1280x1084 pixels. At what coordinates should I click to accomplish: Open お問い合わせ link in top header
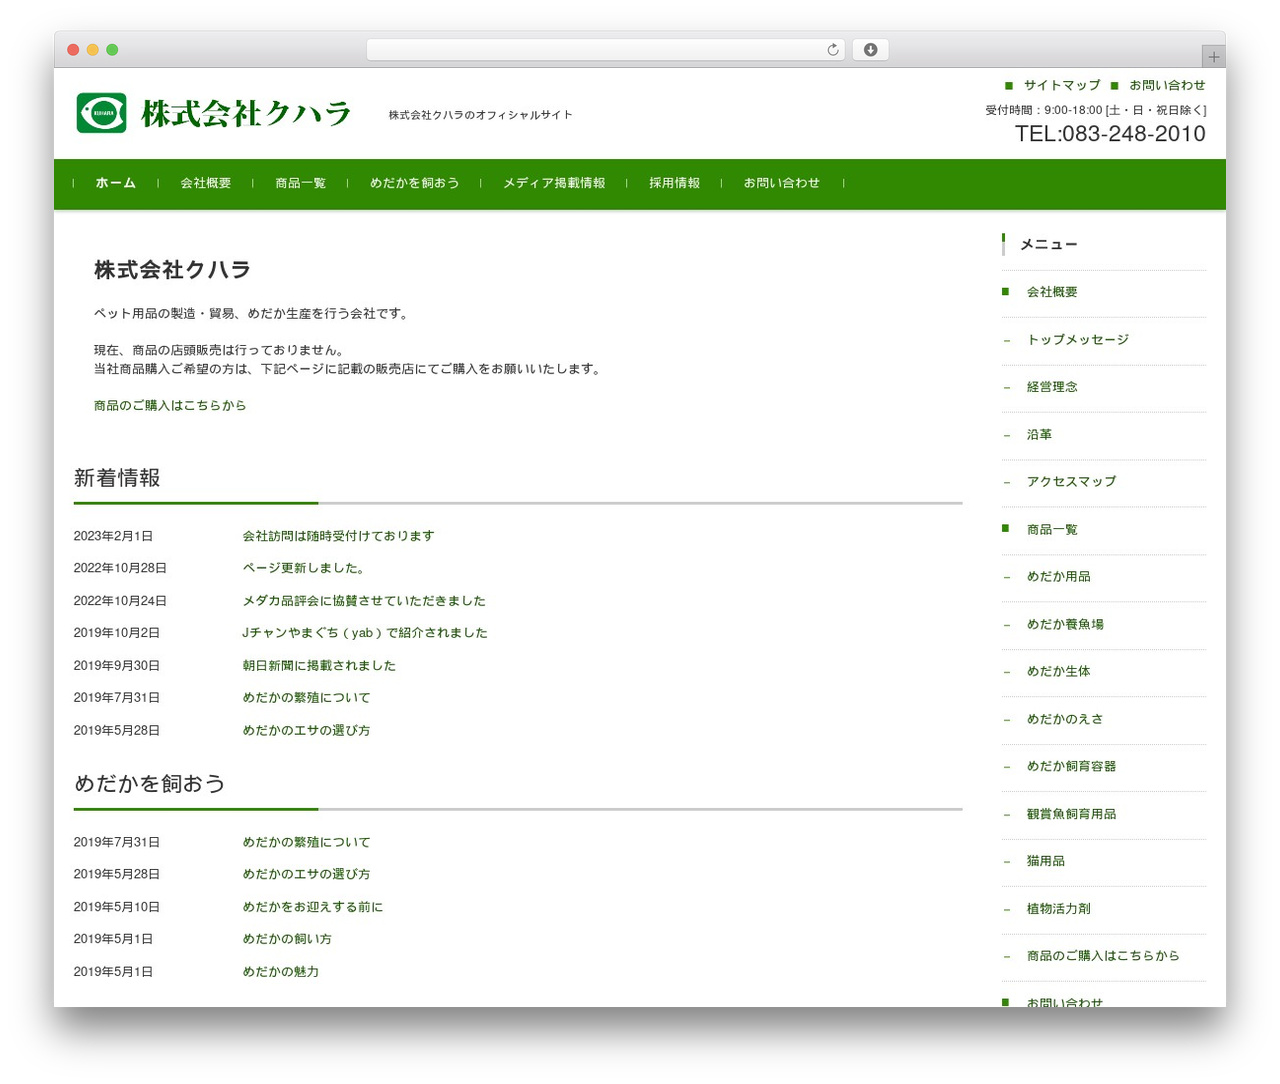pyautogui.click(x=1167, y=86)
